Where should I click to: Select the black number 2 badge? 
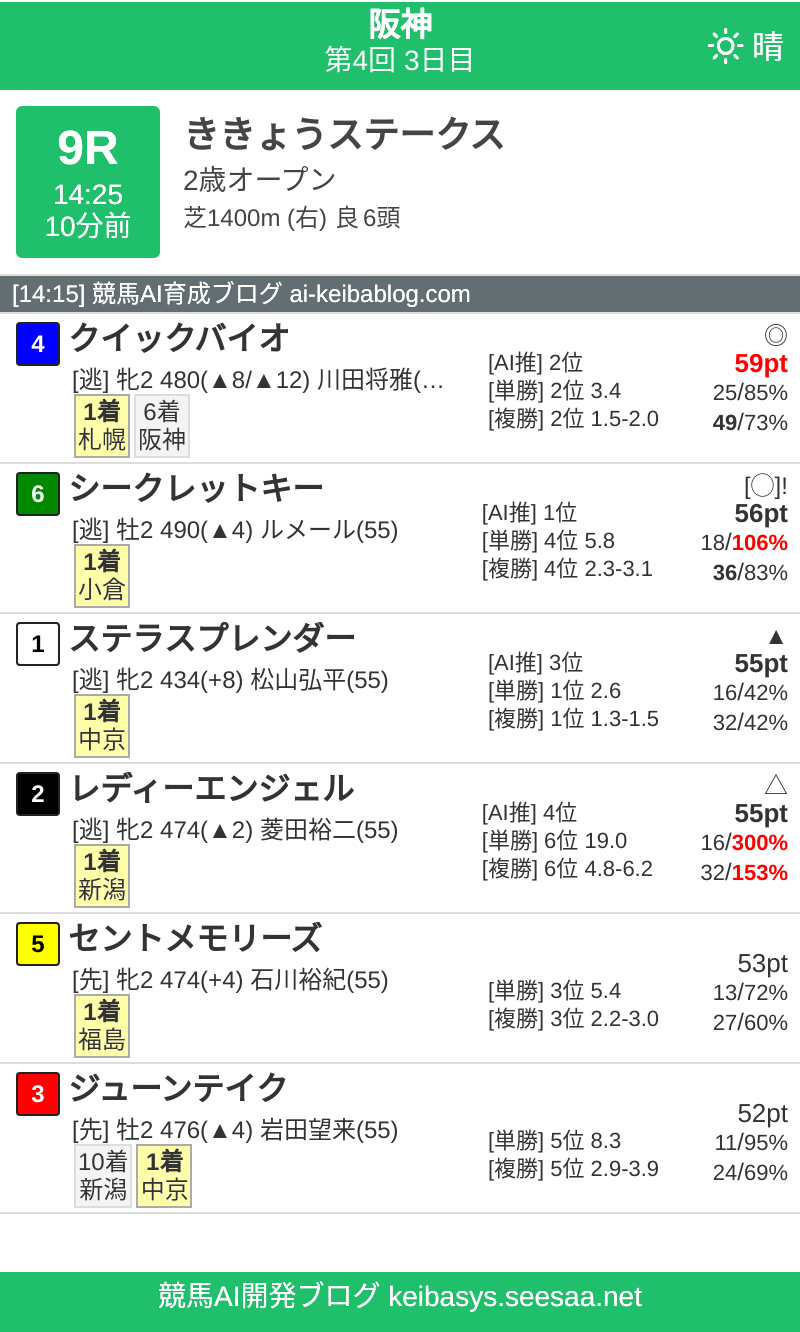[37, 794]
